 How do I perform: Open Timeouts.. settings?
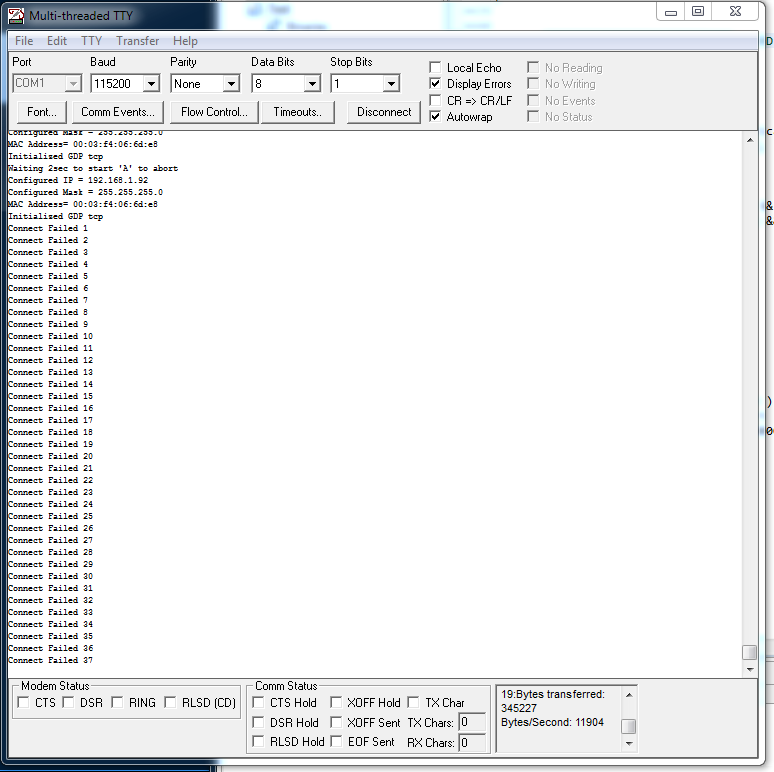pyautogui.click(x=298, y=112)
